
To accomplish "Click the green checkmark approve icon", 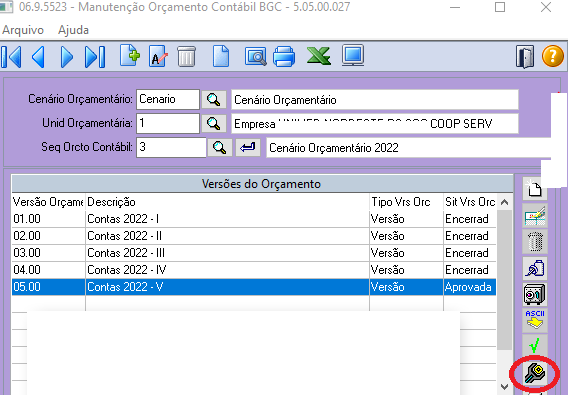I will (535, 345).
